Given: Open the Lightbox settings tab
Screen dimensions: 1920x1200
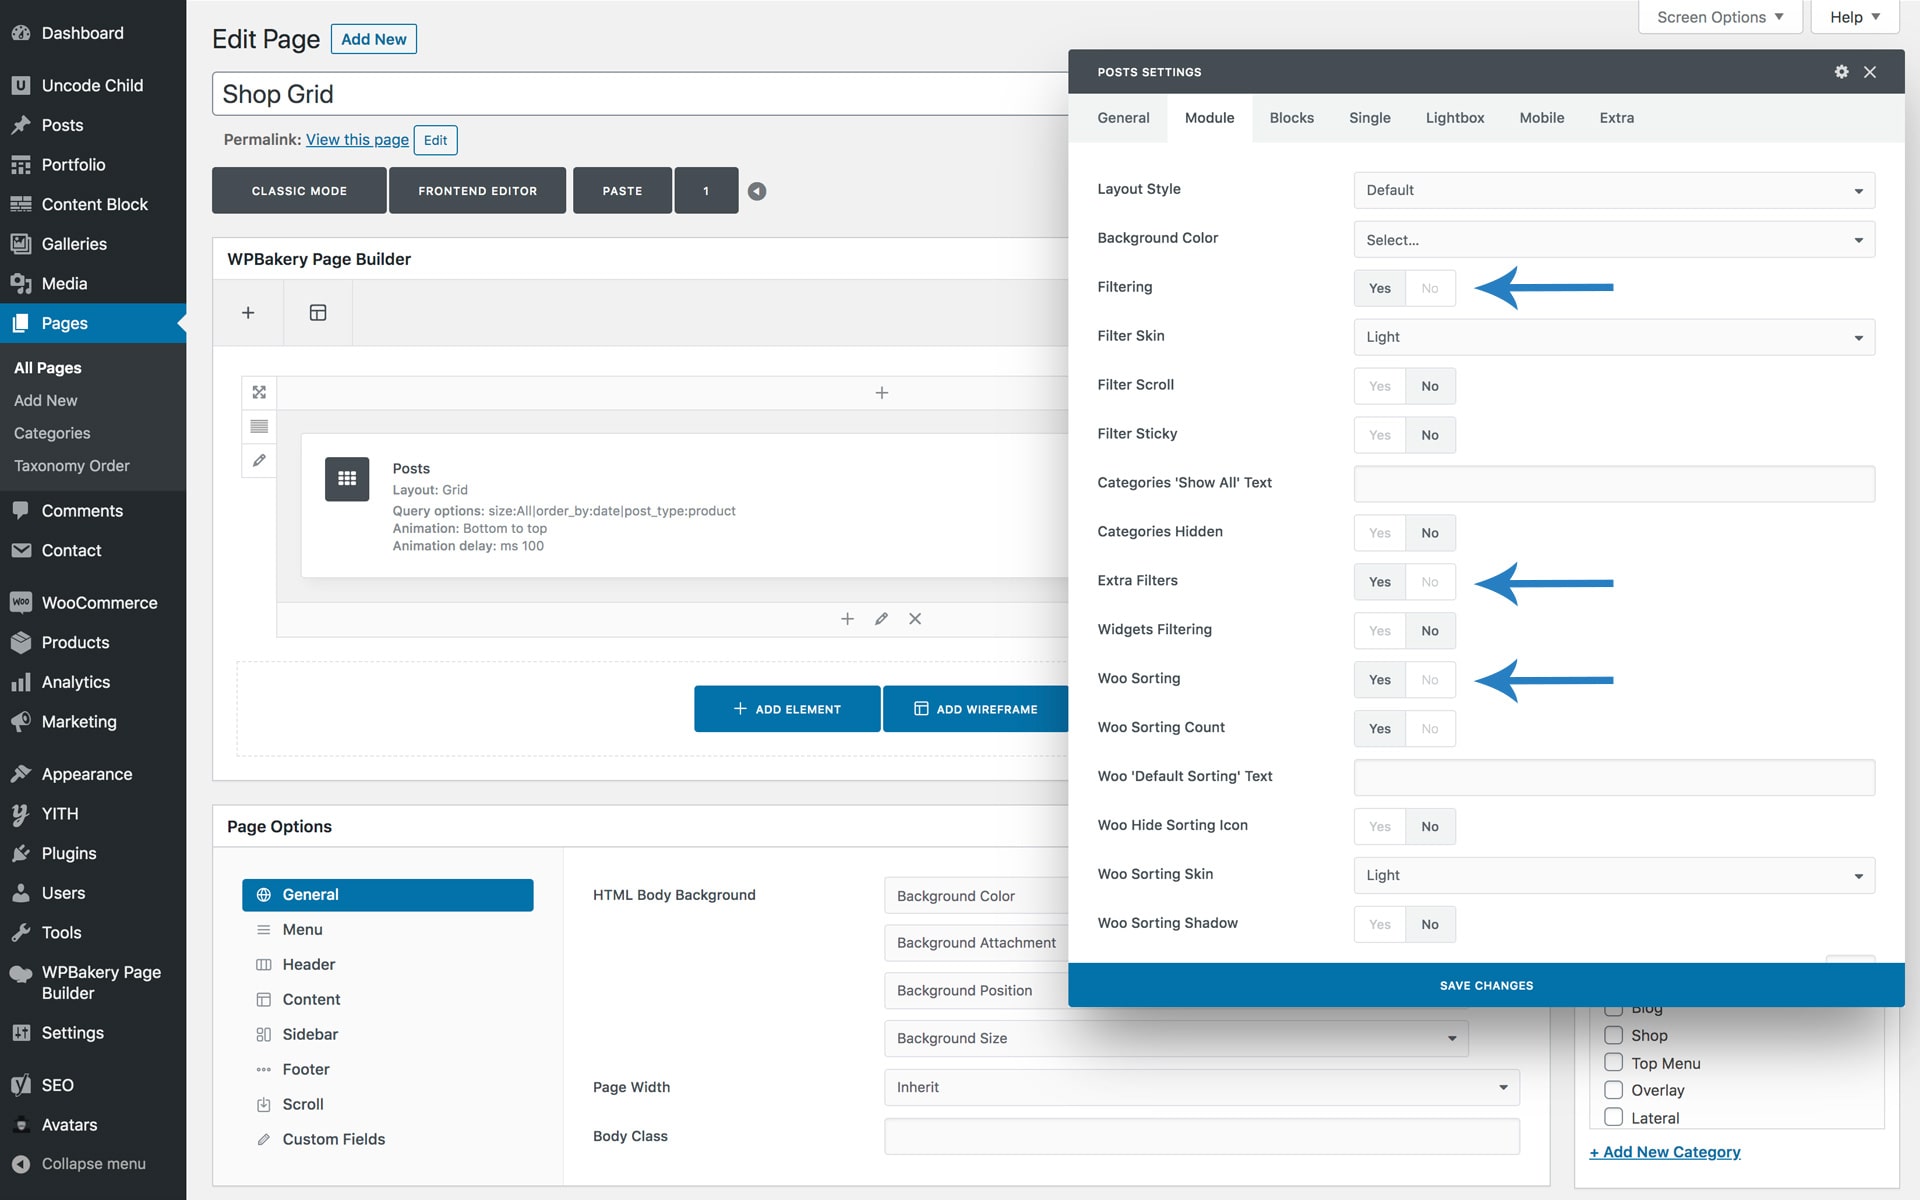Looking at the screenshot, I should 1454,118.
